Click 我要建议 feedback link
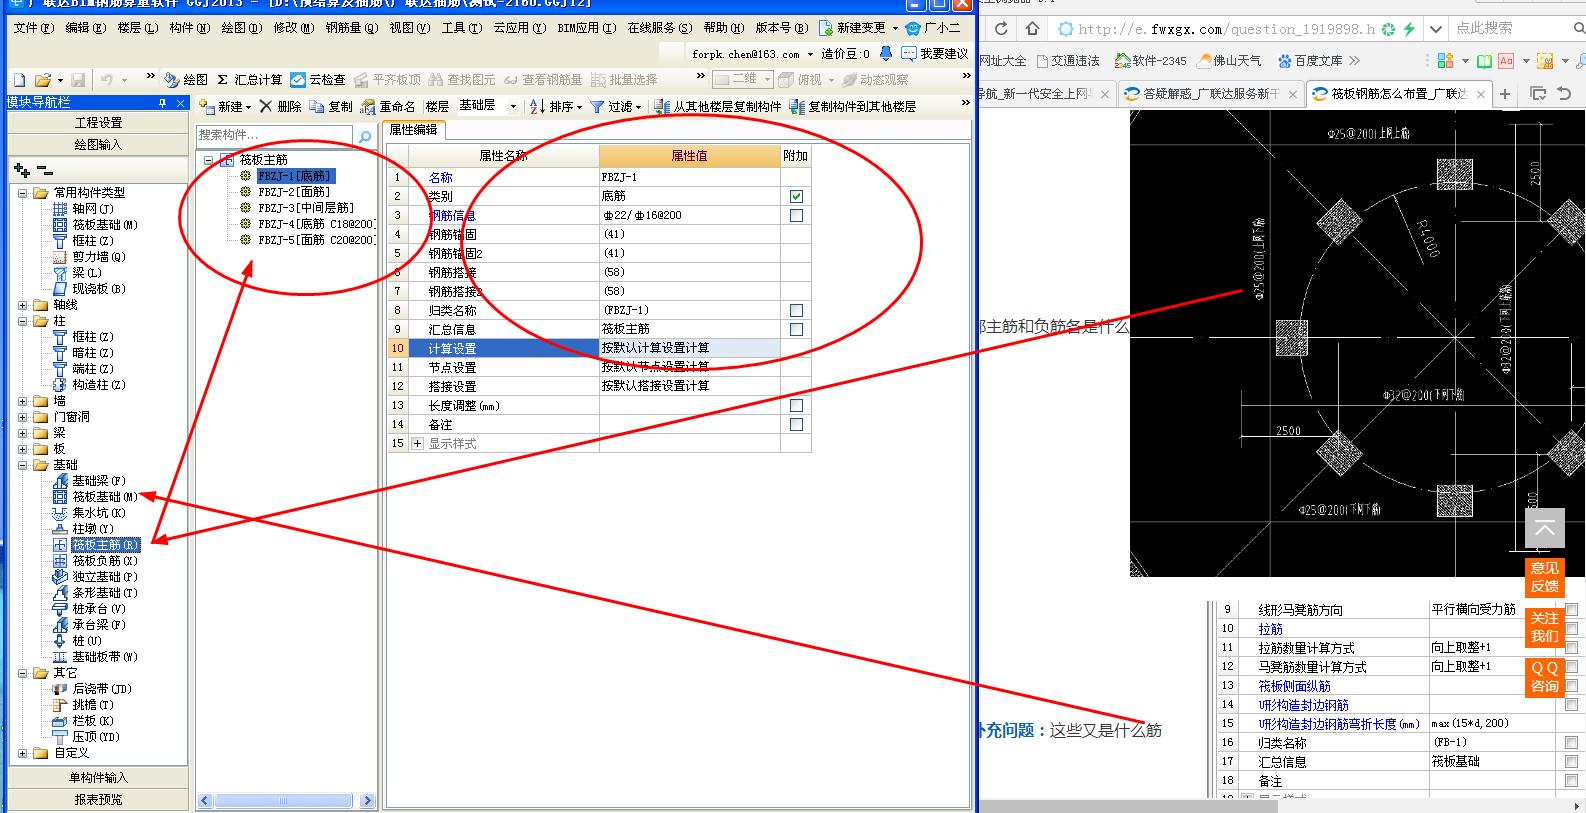The image size is (1586, 813). coord(935,54)
